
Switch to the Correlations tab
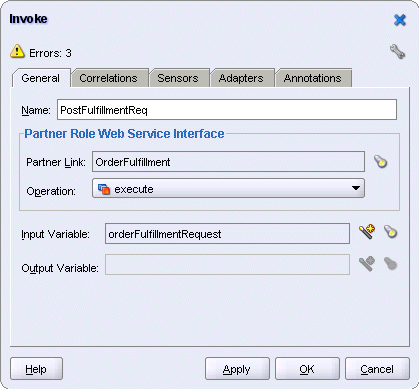(109, 78)
